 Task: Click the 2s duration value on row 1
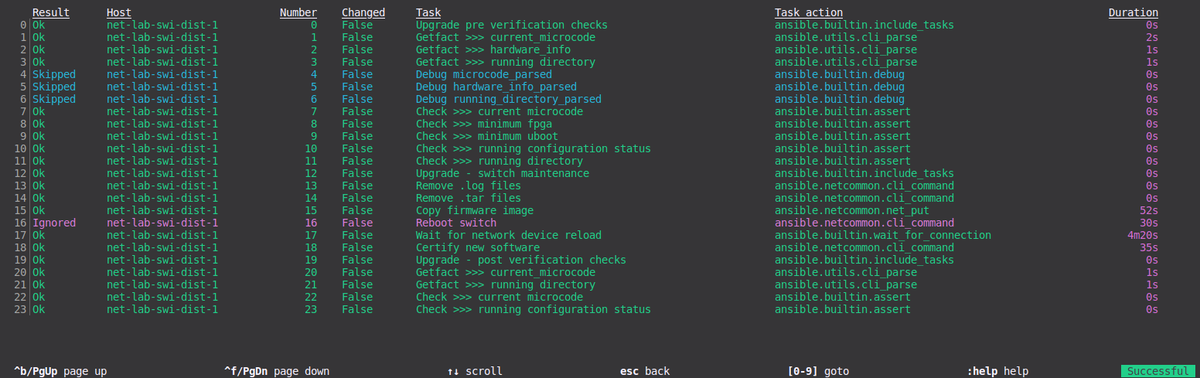[x=1151, y=37]
